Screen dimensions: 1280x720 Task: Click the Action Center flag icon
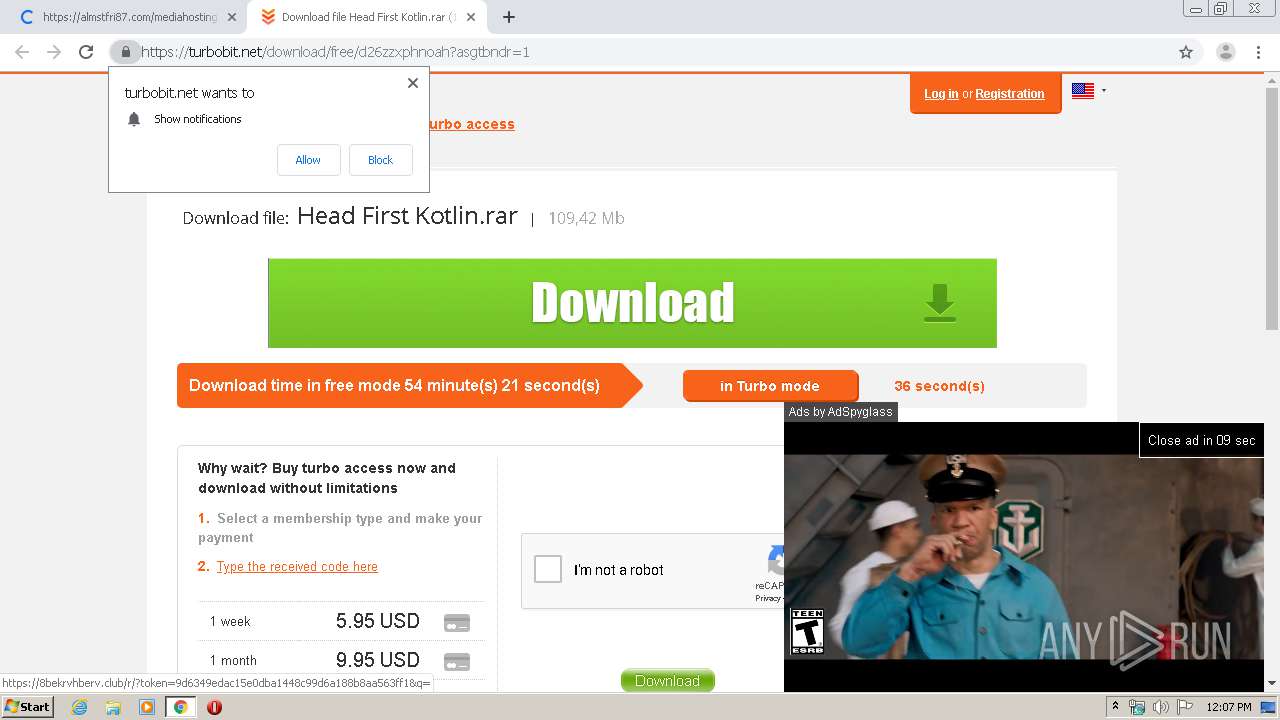[x=1185, y=707]
